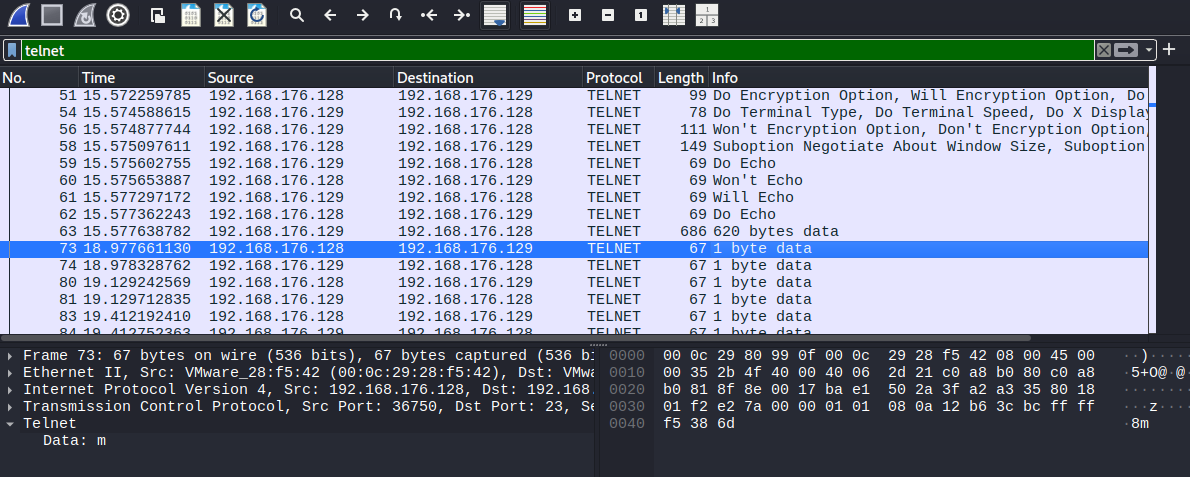The height and width of the screenshot is (477, 1190).
Task: Go back in packet history
Action: click(329, 15)
